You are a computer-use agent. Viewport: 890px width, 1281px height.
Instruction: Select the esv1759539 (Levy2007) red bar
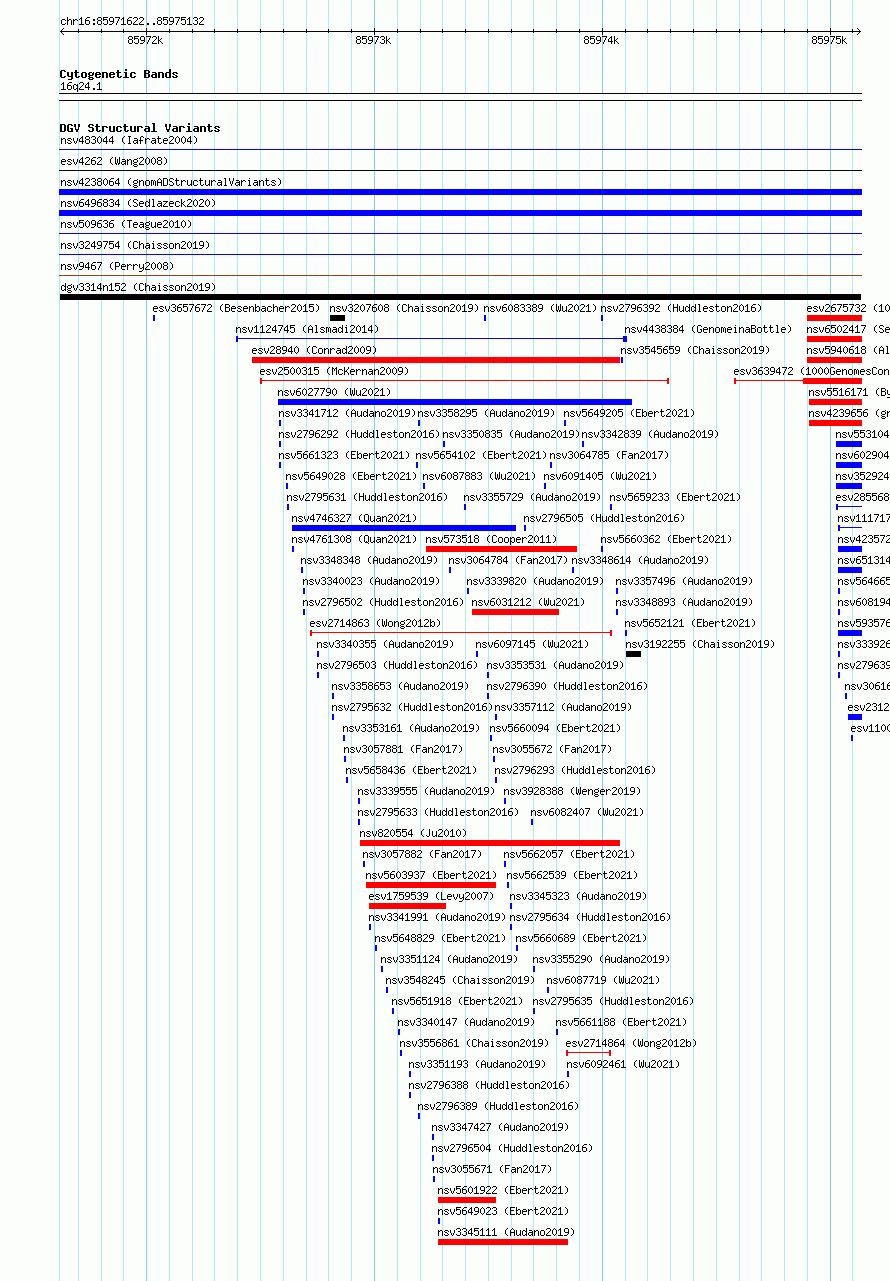click(x=407, y=906)
